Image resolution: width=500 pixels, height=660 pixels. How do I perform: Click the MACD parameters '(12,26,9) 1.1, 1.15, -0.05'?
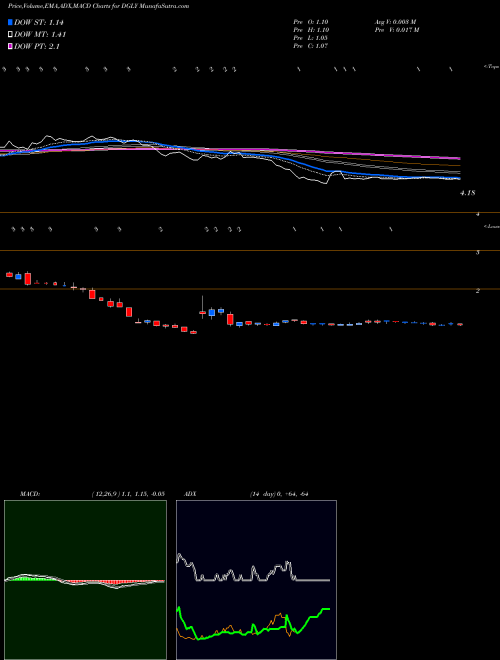click(128, 494)
